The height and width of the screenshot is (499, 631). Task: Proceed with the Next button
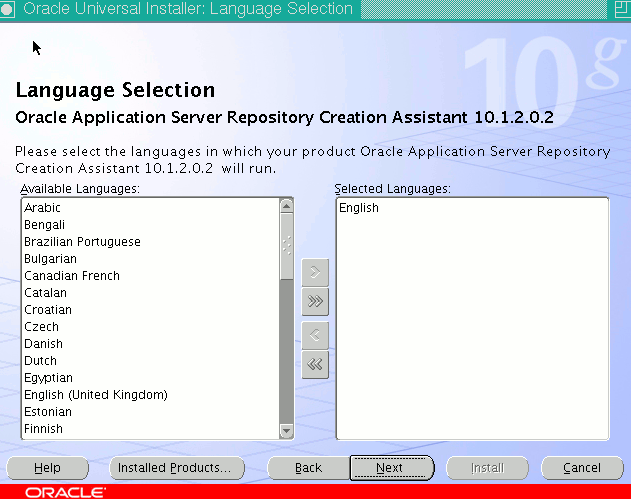coord(392,468)
